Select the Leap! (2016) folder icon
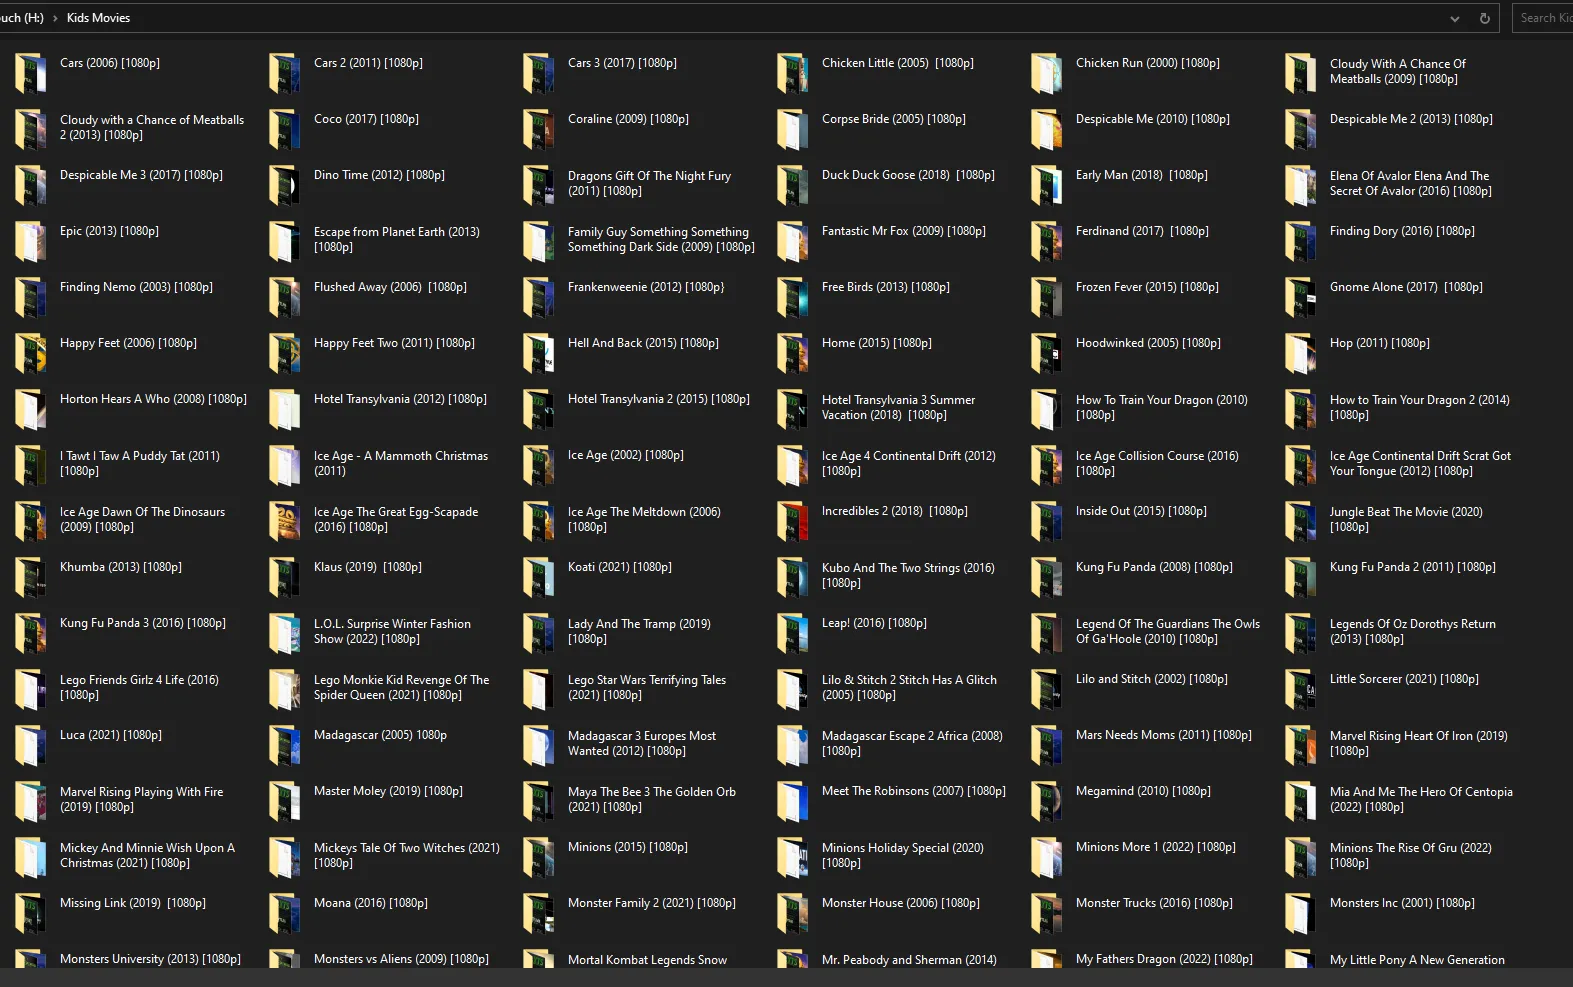Screen dimensions: 1573x987 point(793,633)
